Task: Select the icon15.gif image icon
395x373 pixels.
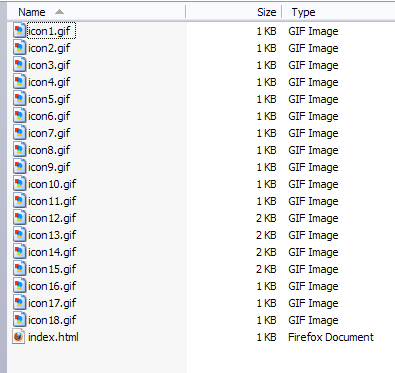Action: pos(19,269)
